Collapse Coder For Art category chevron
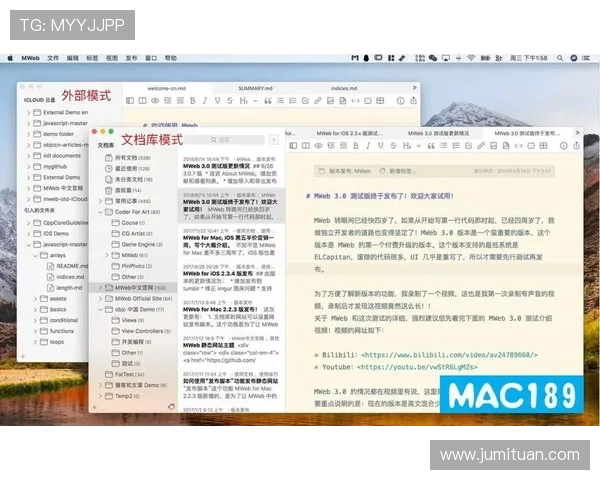This screenshot has height=480, width=600. [x=100, y=212]
